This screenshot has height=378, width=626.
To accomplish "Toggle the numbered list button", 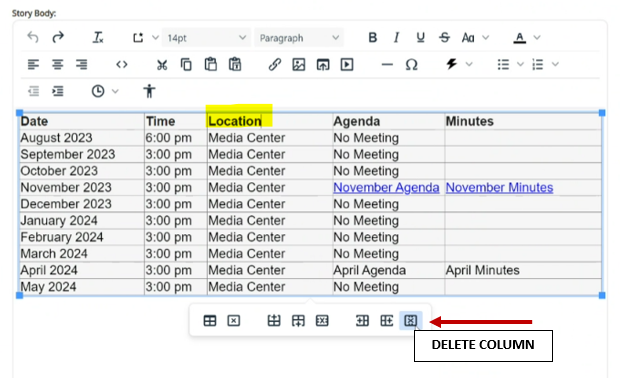I will [x=538, y=64].
